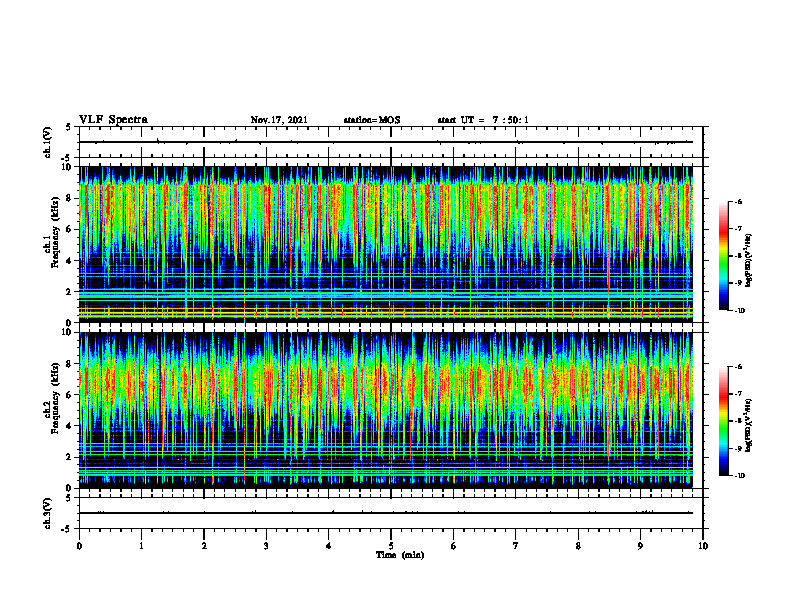Click the ch.1 voltage waveform trace
The image size is (792, 612).
(386, 142)
